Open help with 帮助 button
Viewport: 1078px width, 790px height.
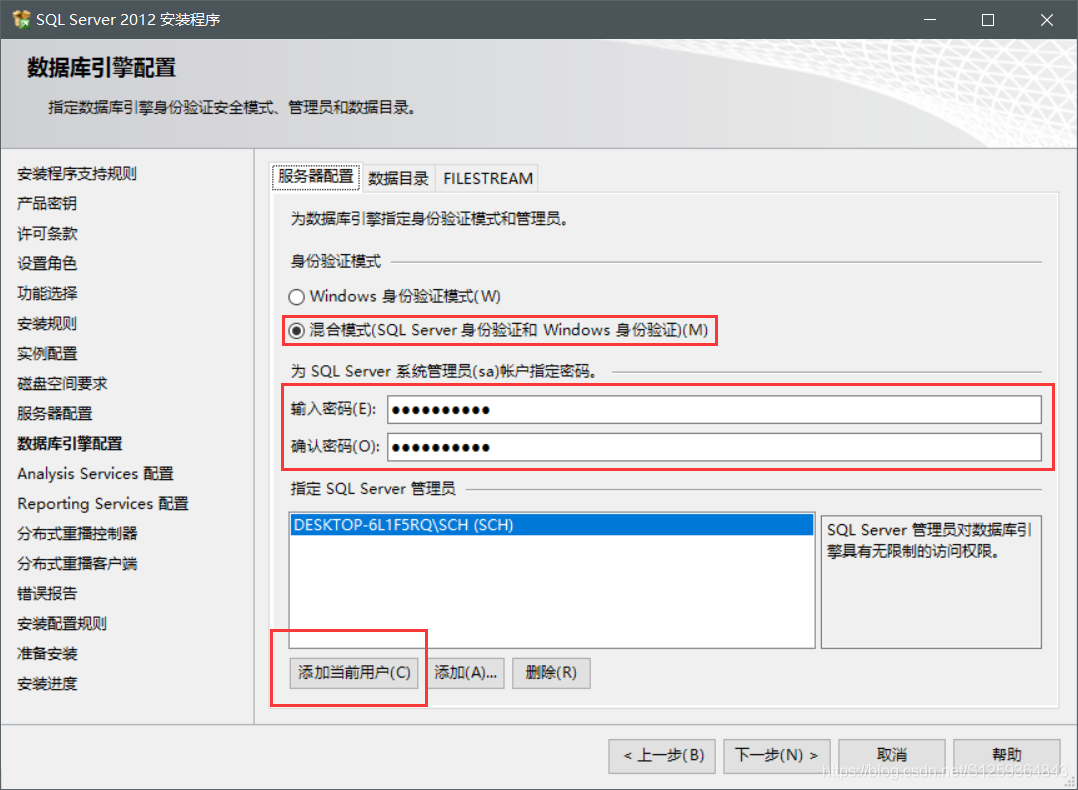click(1006, 756)
